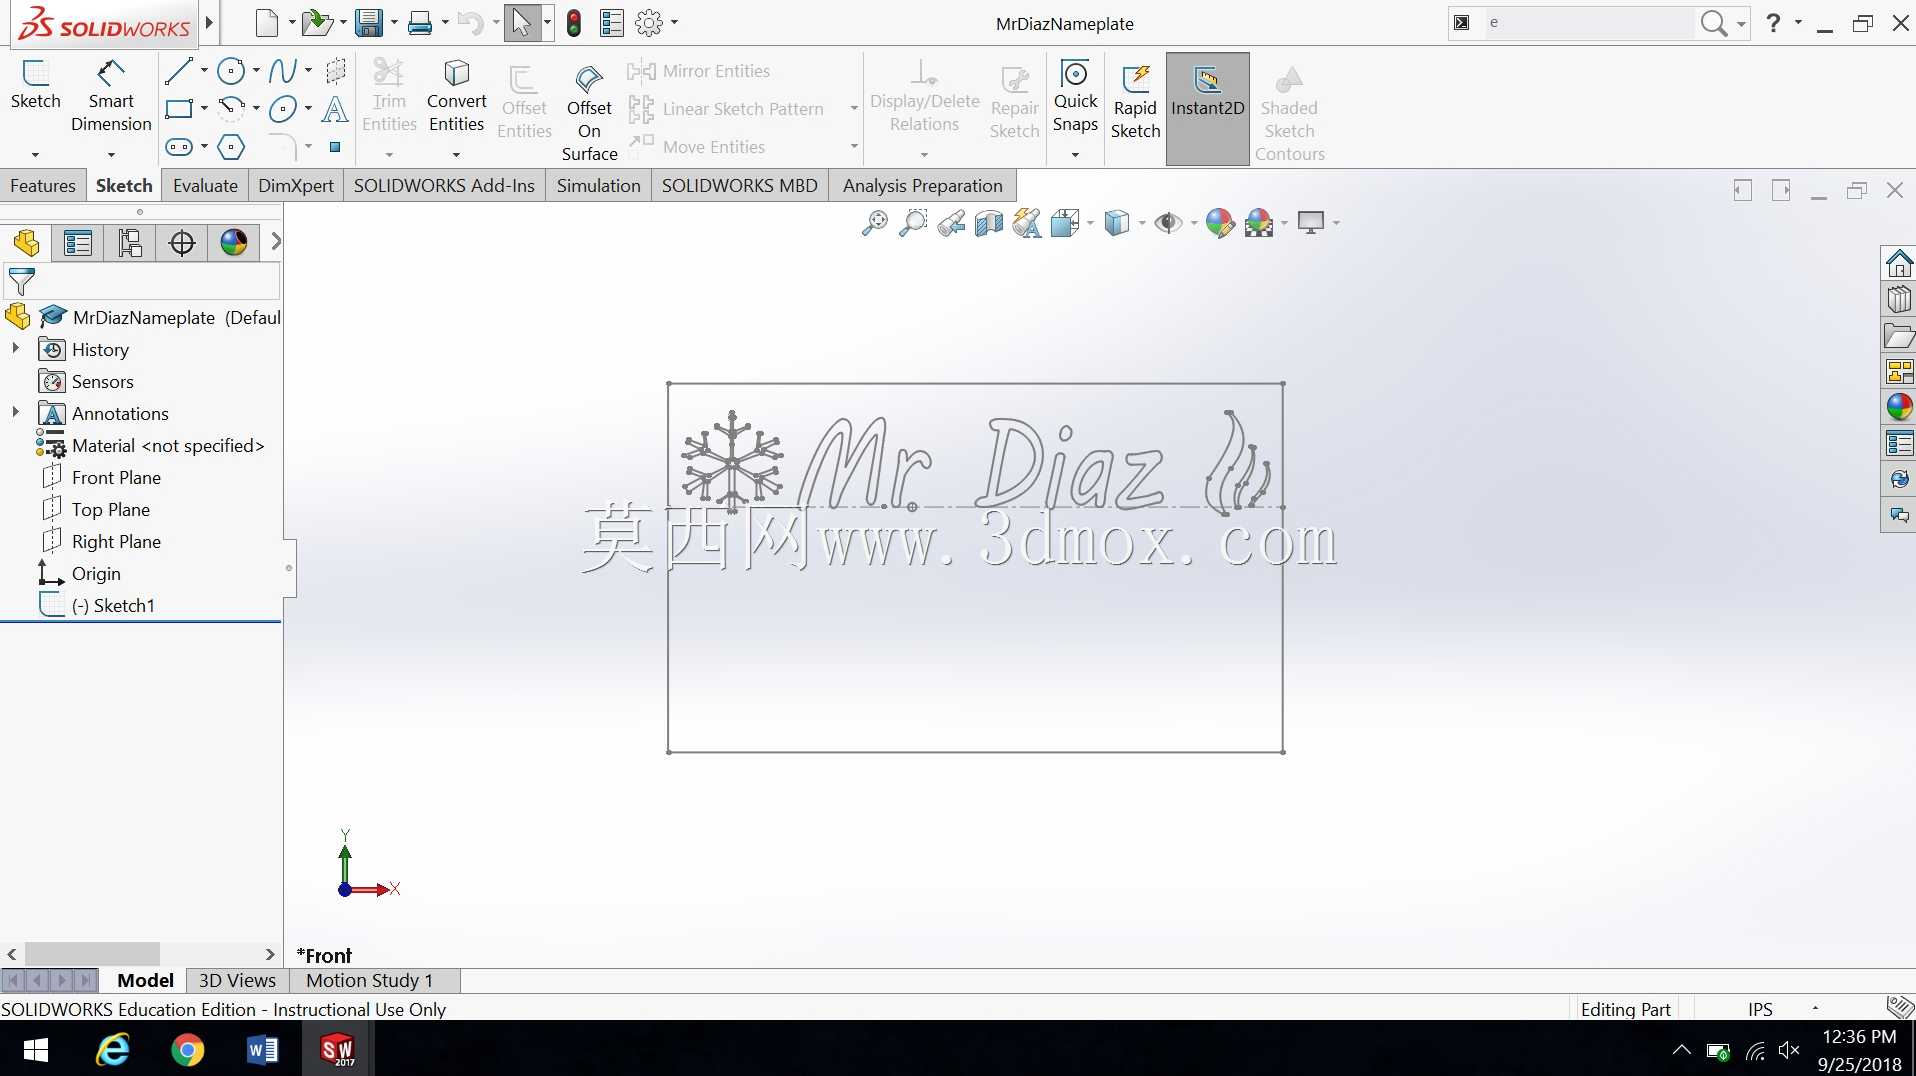Click Material not specified item
Screen dimensions: 1916x1076
[167, 446]
